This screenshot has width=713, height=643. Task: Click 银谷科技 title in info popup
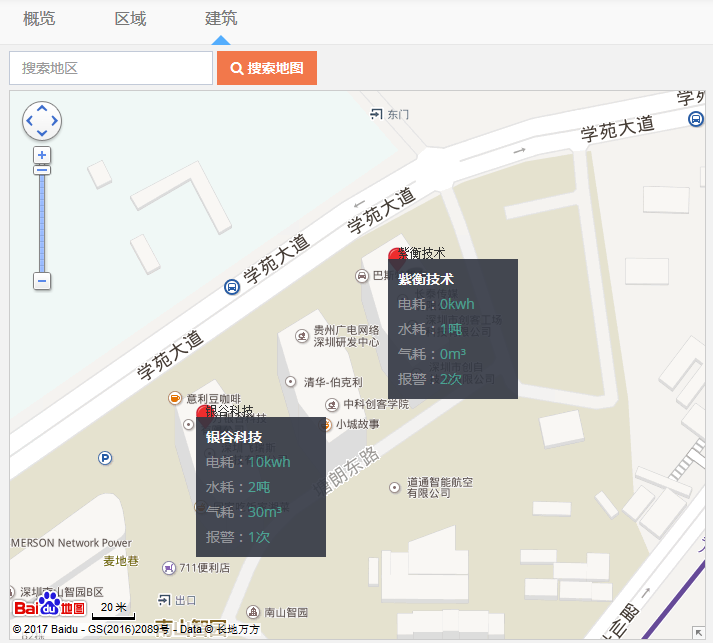coord(234,437)
